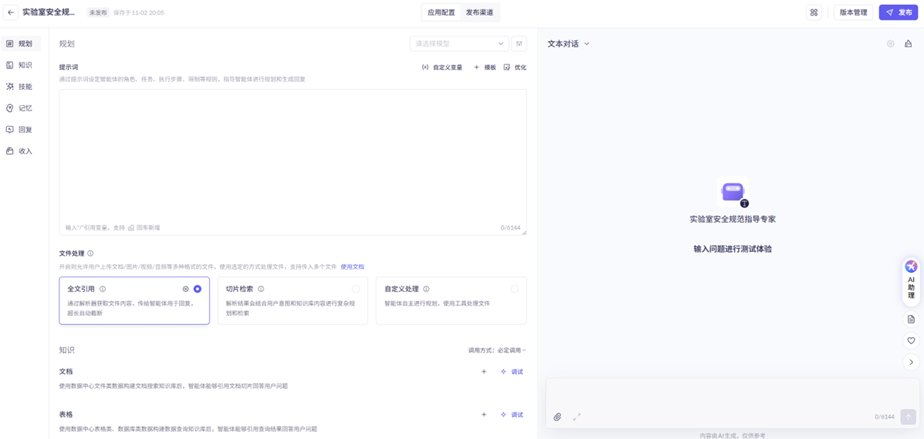Add a document with 文档 plus icon
Screen dimensions: 924x439
click(484, 372)
